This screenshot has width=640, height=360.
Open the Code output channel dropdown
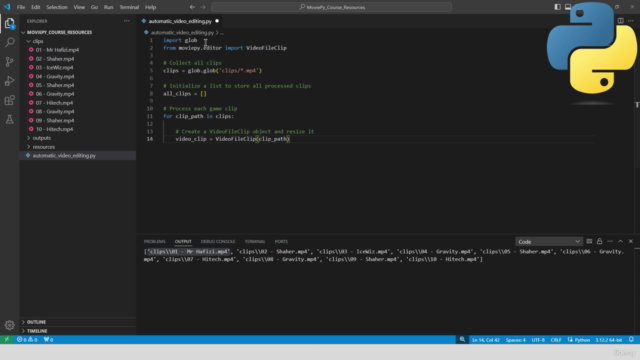(x=549, y=242)
